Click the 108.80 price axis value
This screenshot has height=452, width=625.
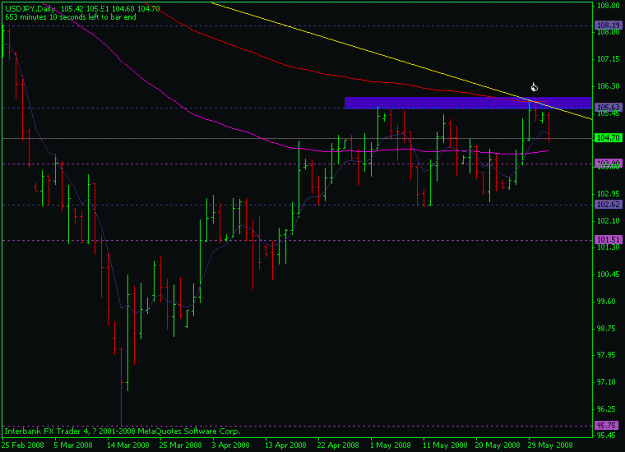click(608, 6)
